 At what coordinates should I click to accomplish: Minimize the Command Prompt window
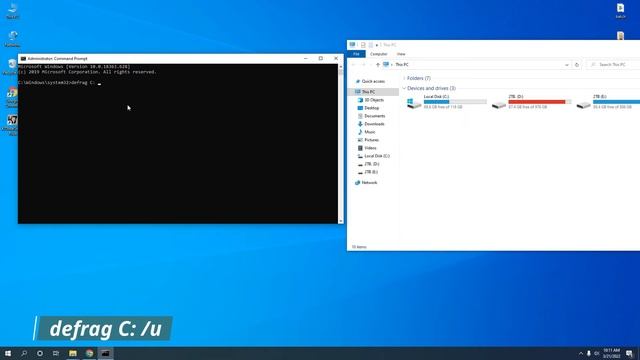[x=306, y=58]
